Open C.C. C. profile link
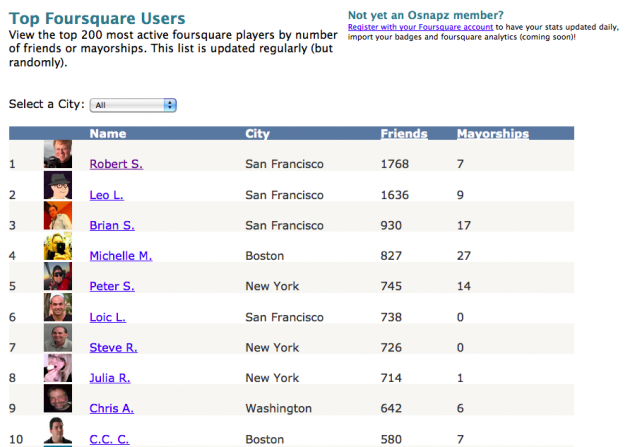Viewport: 630px width, 447px height. click(111, 439)
